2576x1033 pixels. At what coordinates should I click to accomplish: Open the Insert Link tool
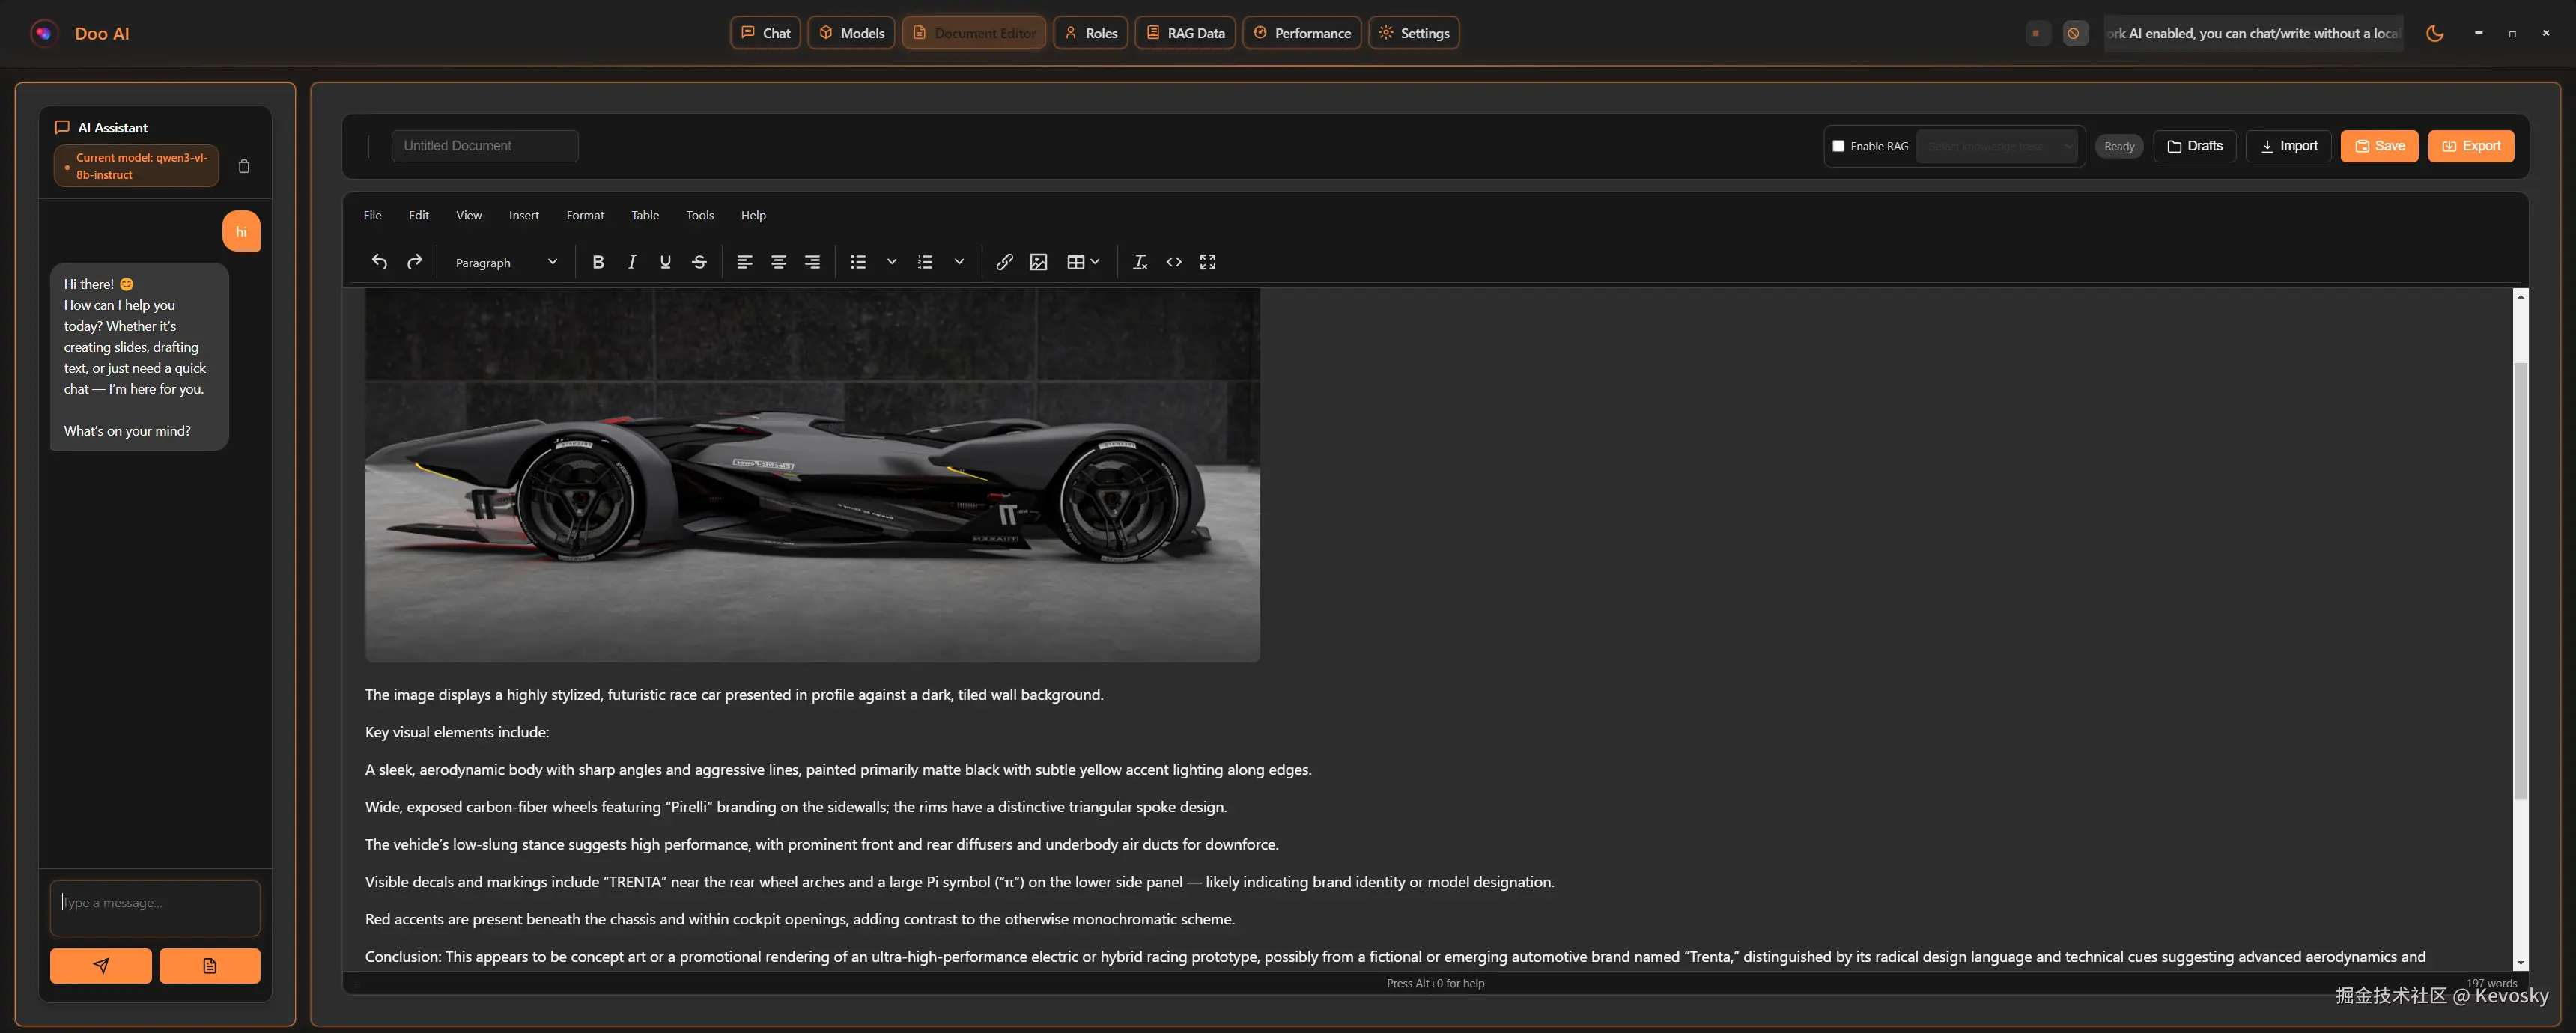pos(1005,261)
